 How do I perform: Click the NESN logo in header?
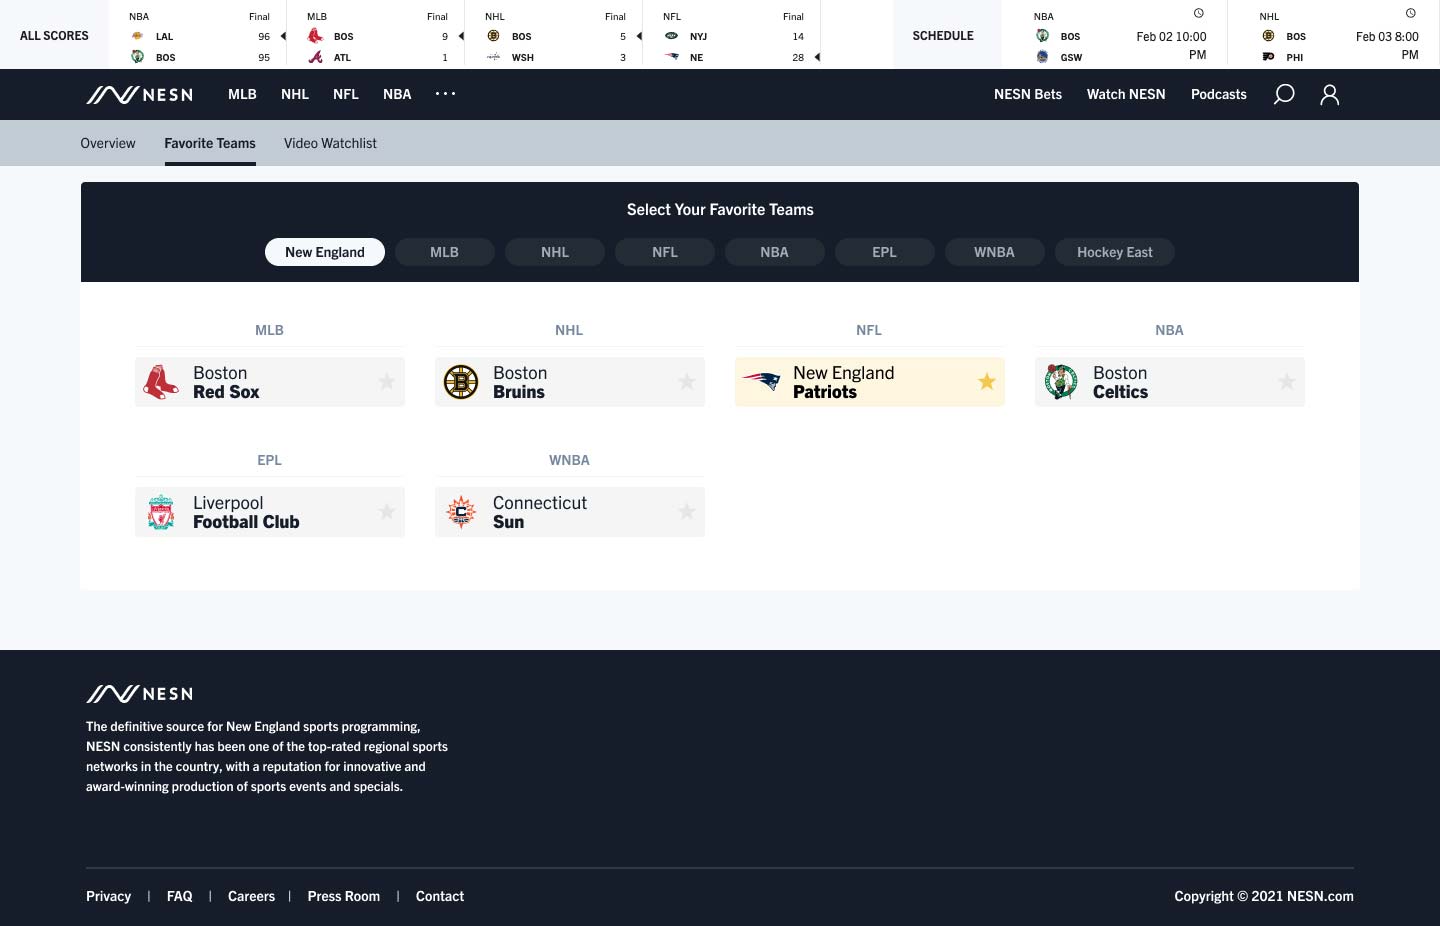coord(139,95)
